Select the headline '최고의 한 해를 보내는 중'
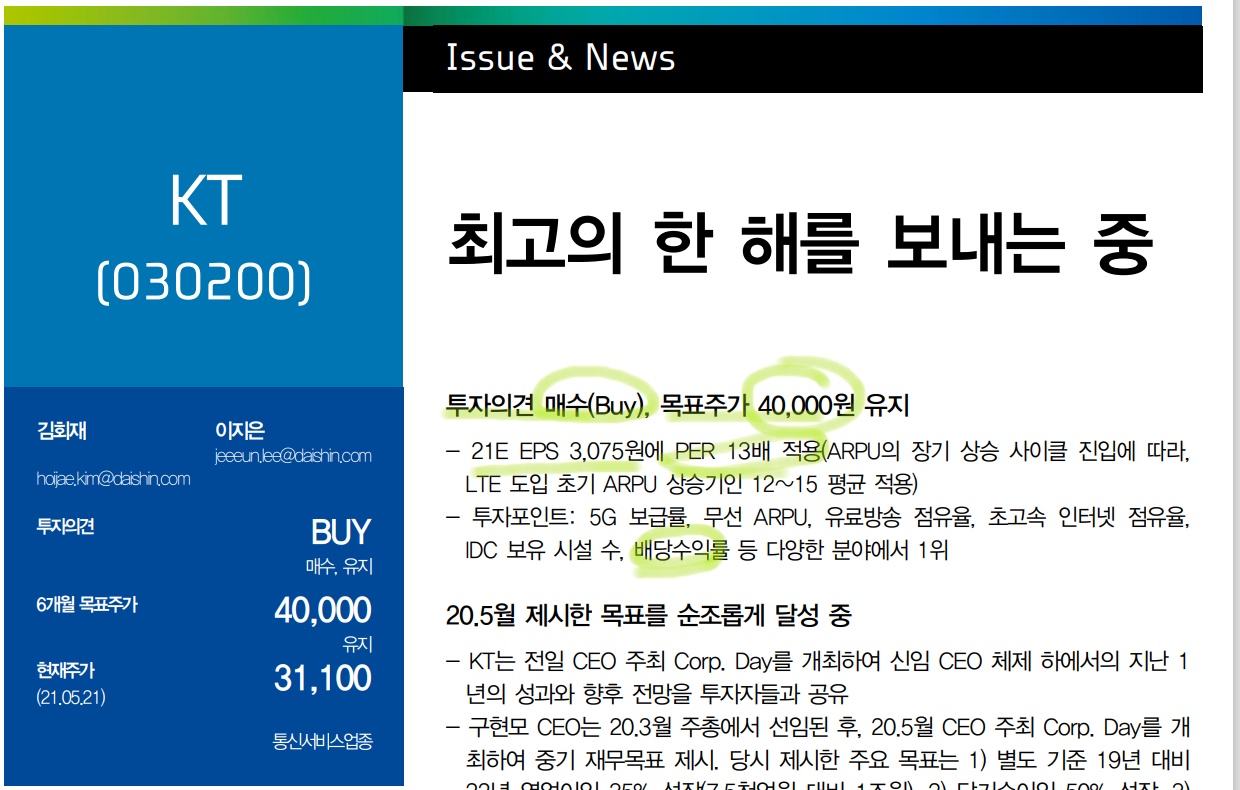This screenshot has width=1240, height=790. pos(800,242)
